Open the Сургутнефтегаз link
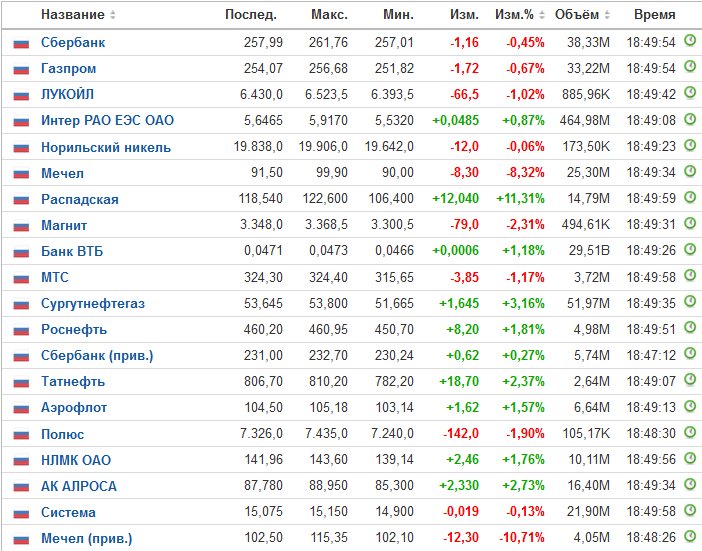The image size is (702, 551). coord(93,303)
